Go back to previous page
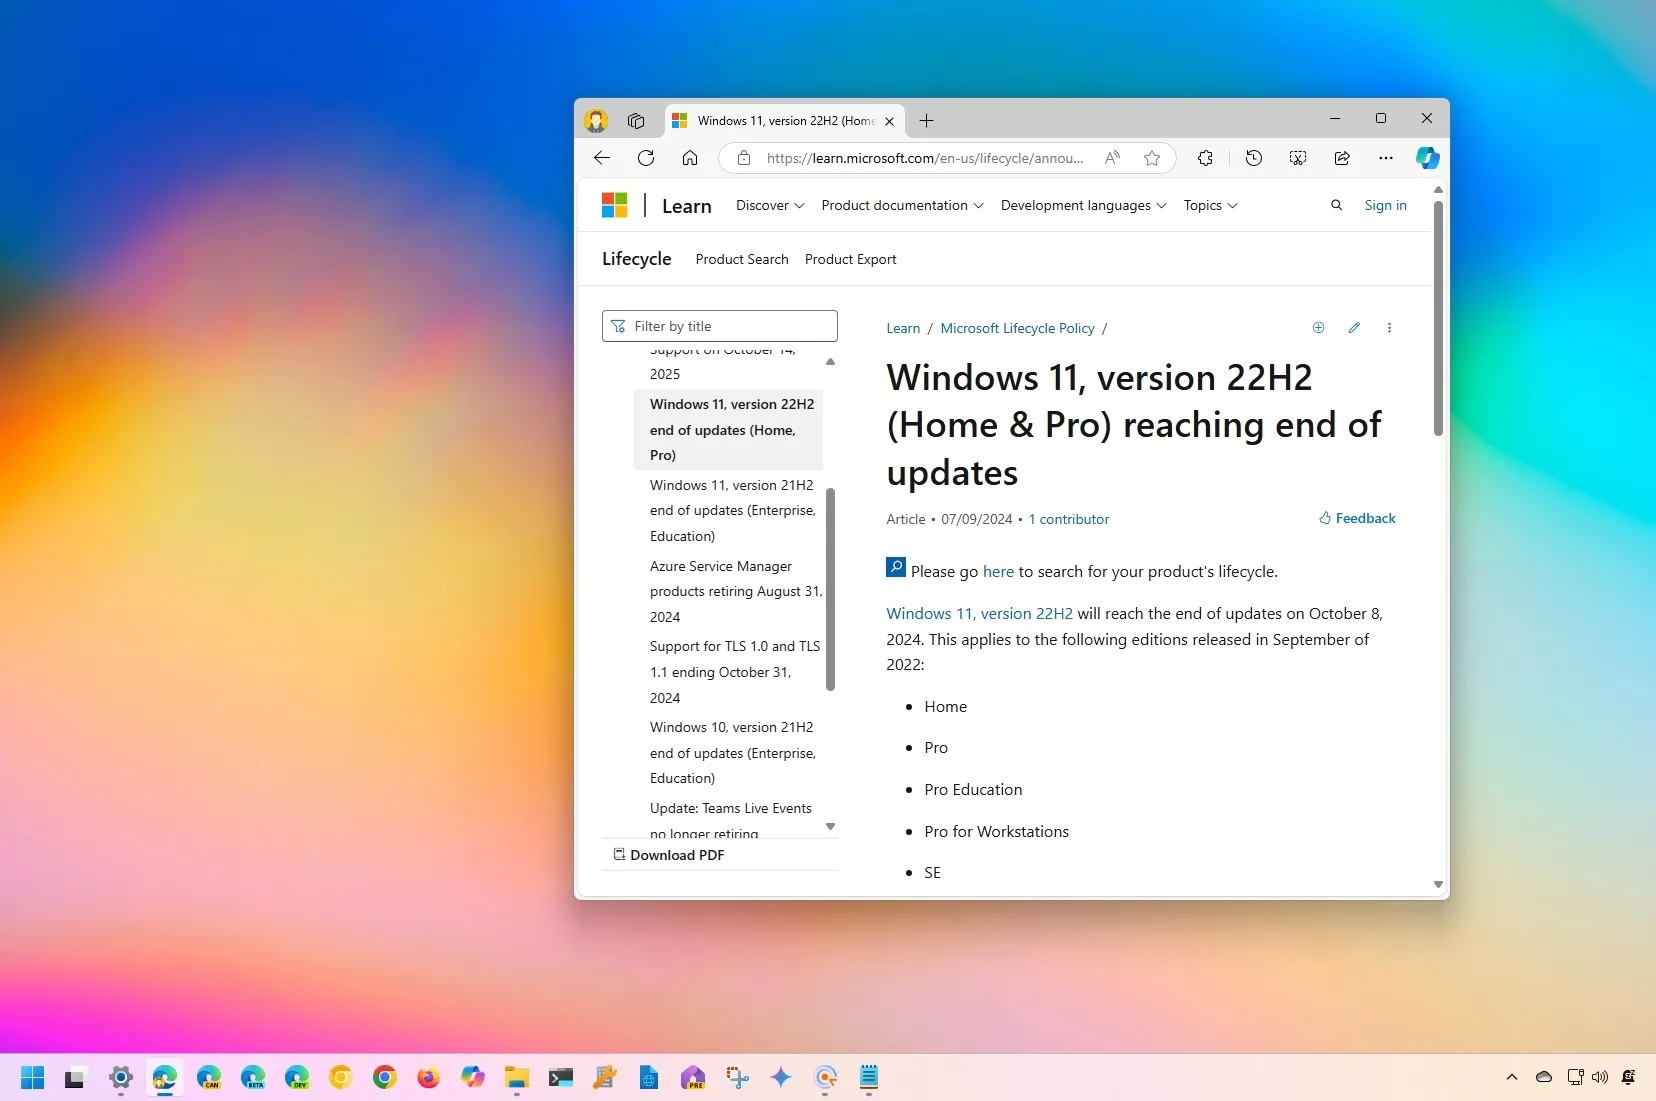This screenshot has width=1656, height=1101. pos(601,158)
